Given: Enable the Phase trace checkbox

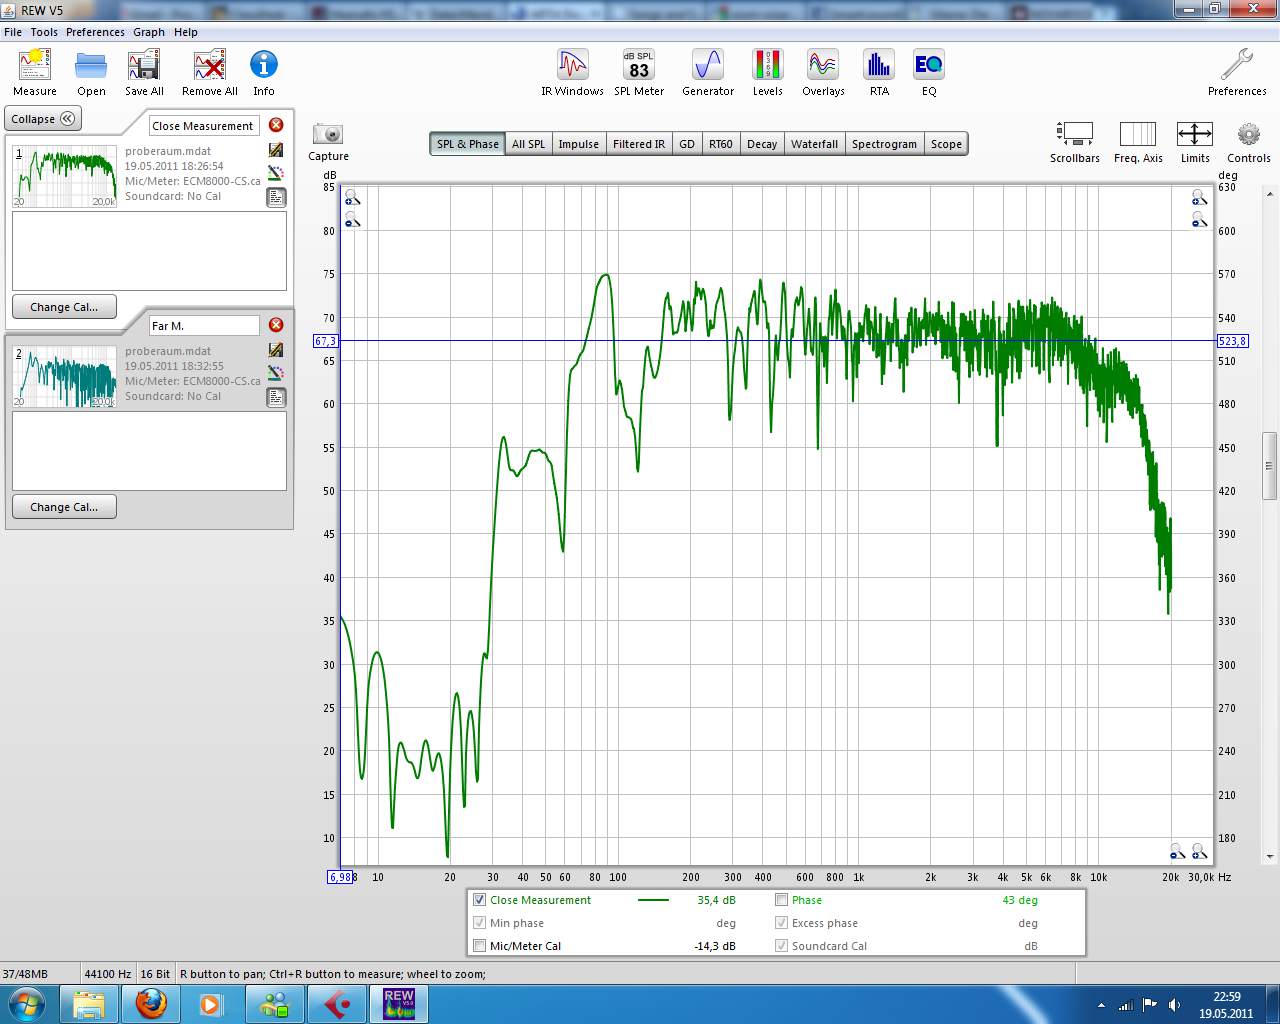Looking at the screenshot, I should (x=782, y=900).
